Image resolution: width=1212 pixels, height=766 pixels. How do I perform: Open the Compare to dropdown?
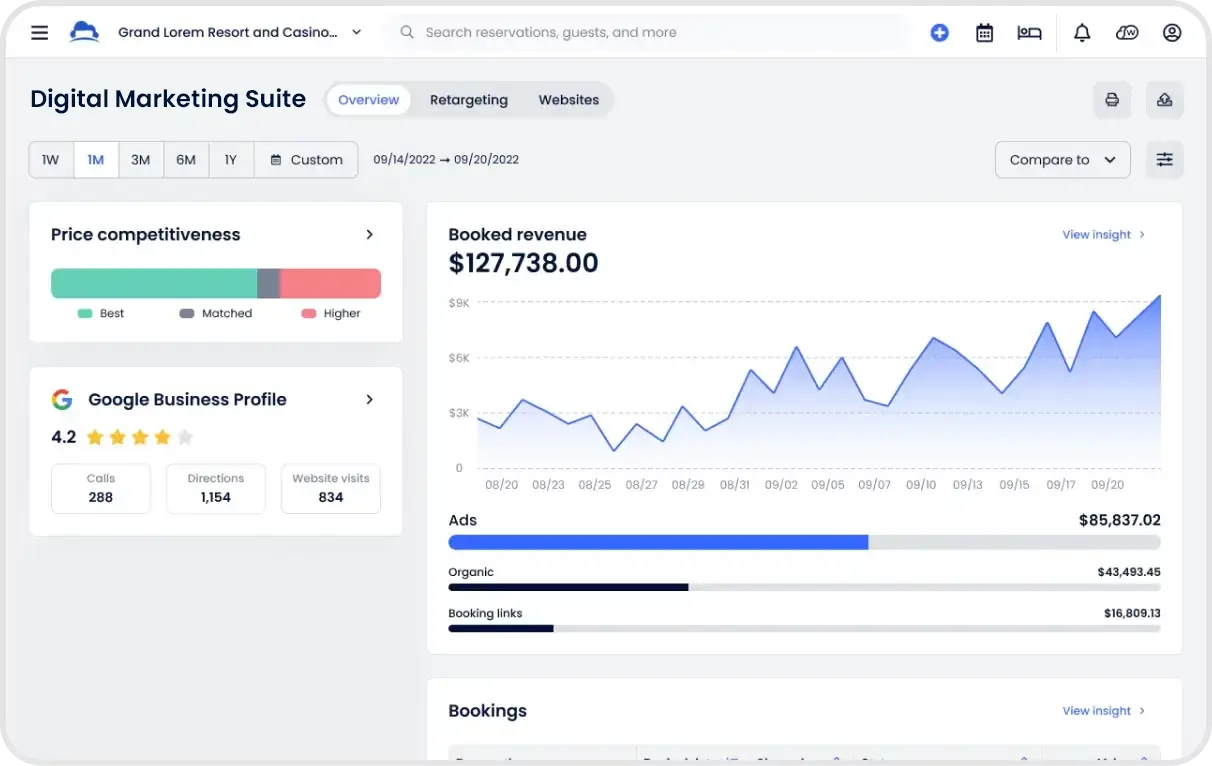point(1063,160)
